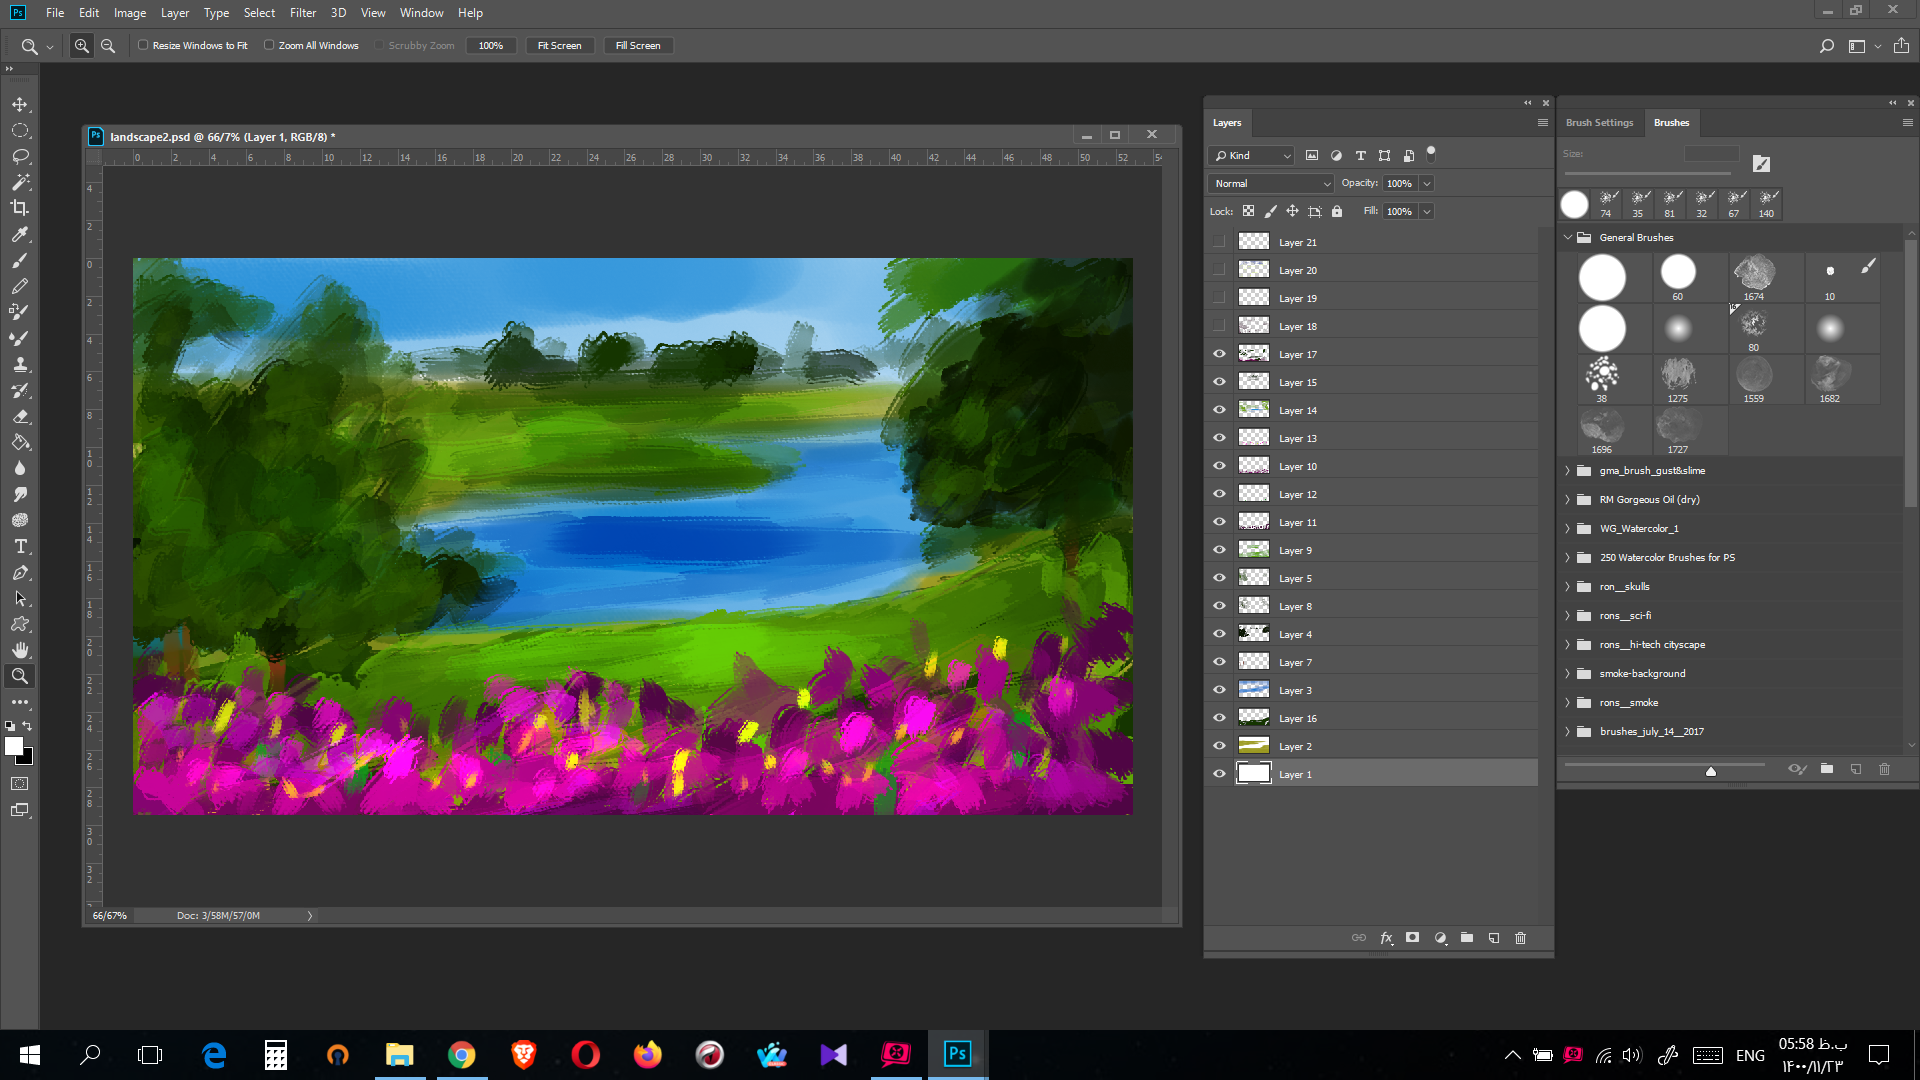Image resolution: width=1920 pixels, height=1080 pixels.
Task: Open the Image menu
Action: [x=130, y=13]
